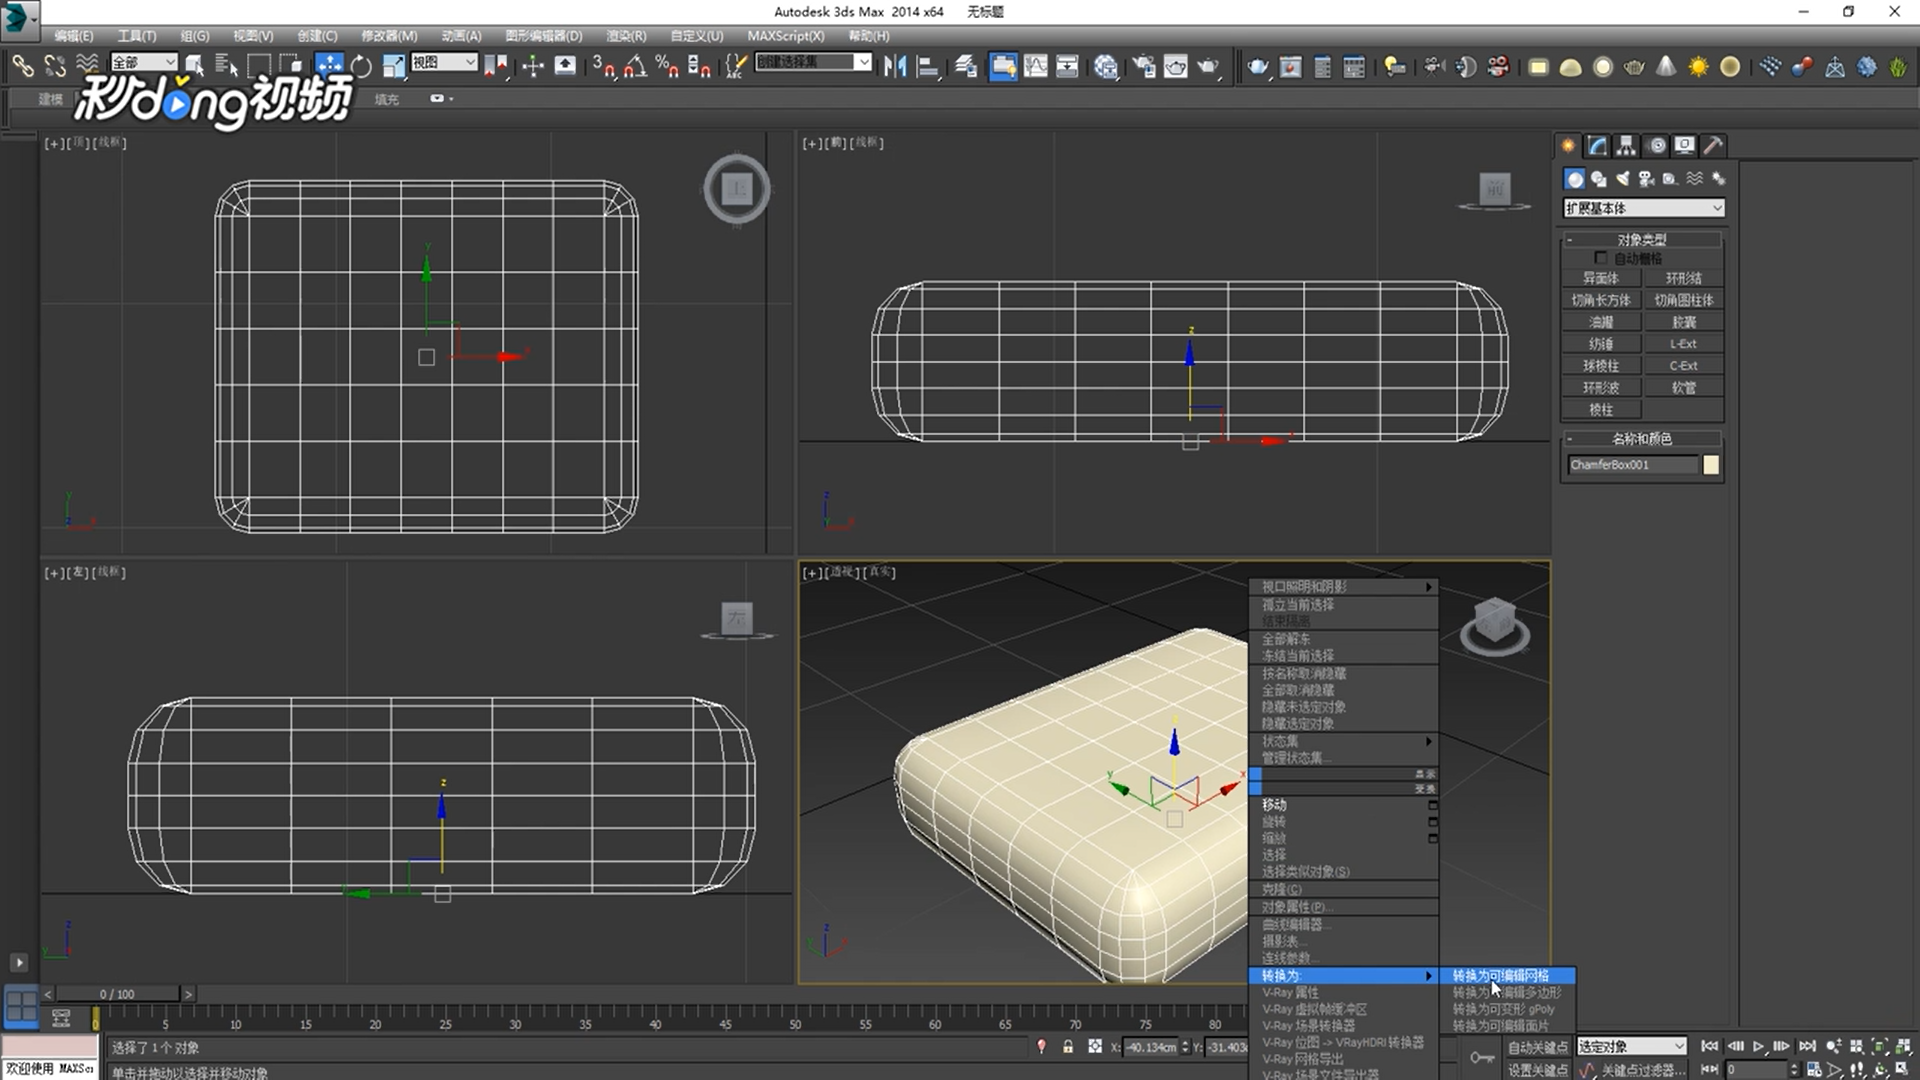
Task: Select the Rotate tool in the toolbar
Action: click(362, 66)
